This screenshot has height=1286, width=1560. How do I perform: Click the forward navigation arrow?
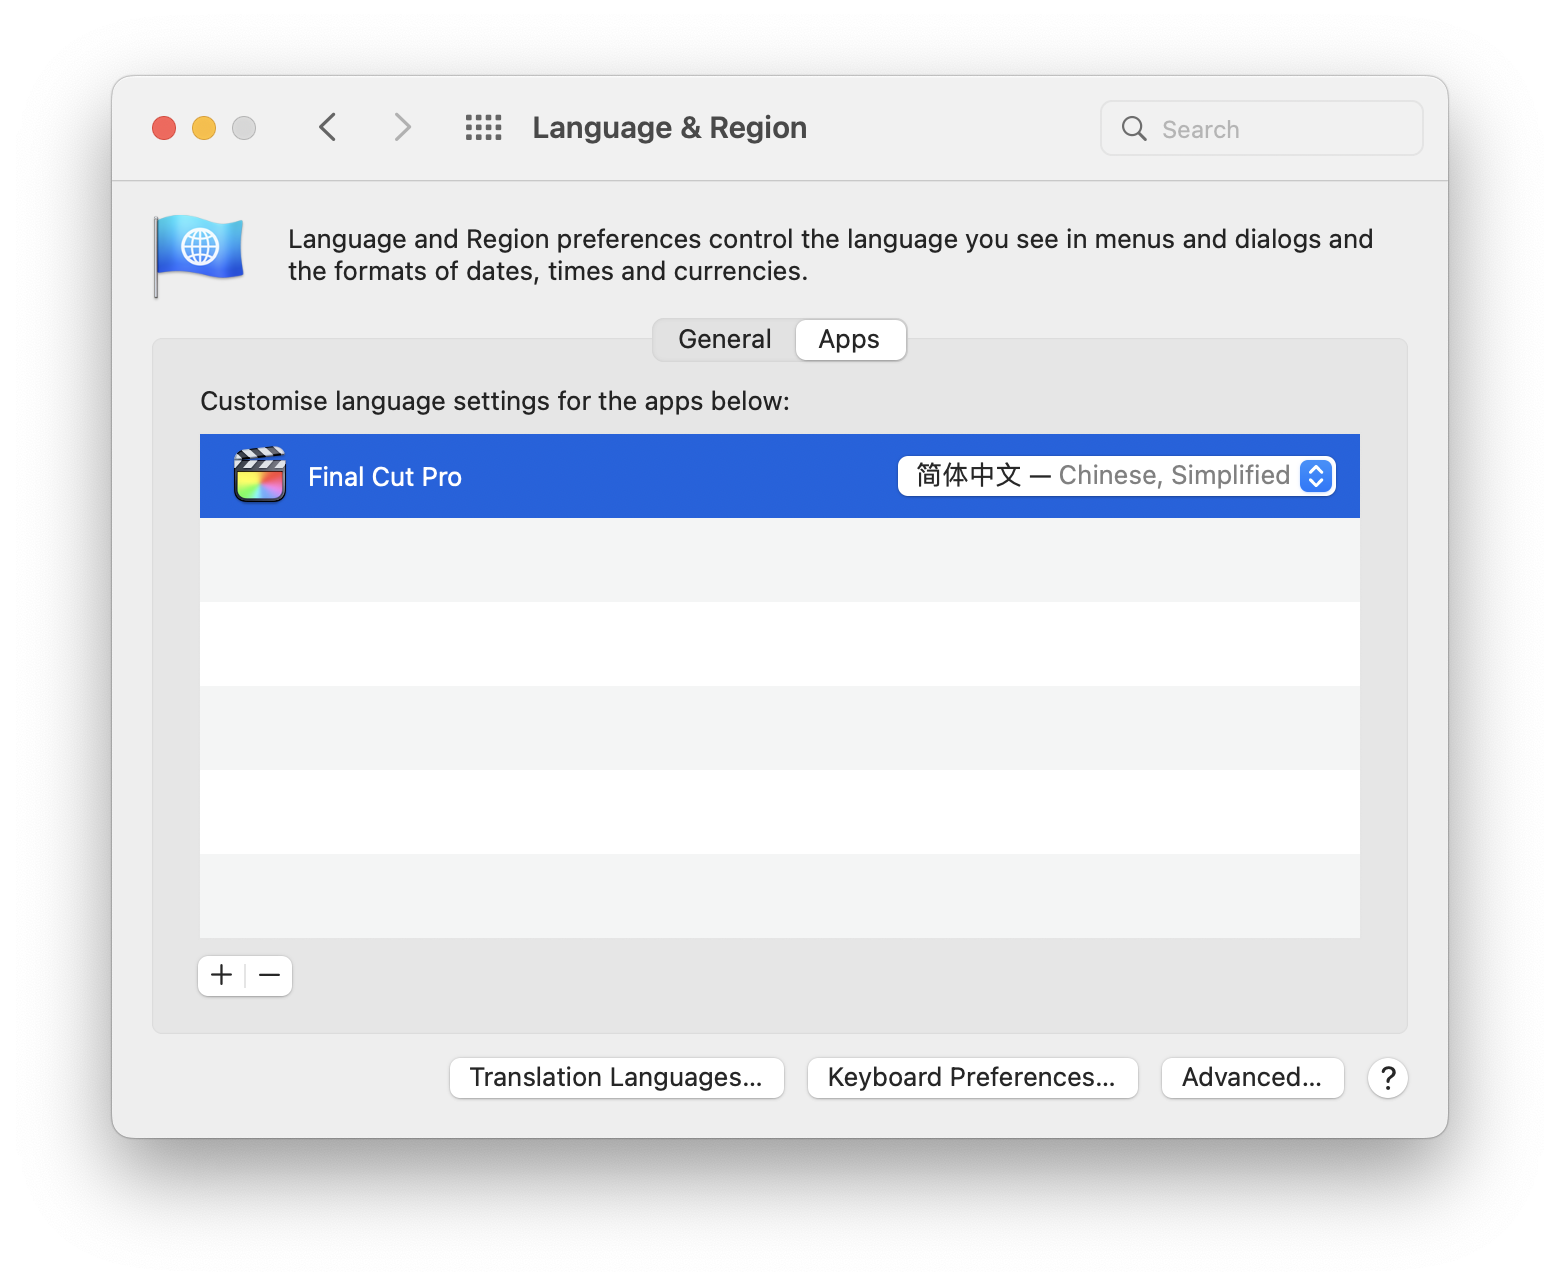[x=401, y=127]
